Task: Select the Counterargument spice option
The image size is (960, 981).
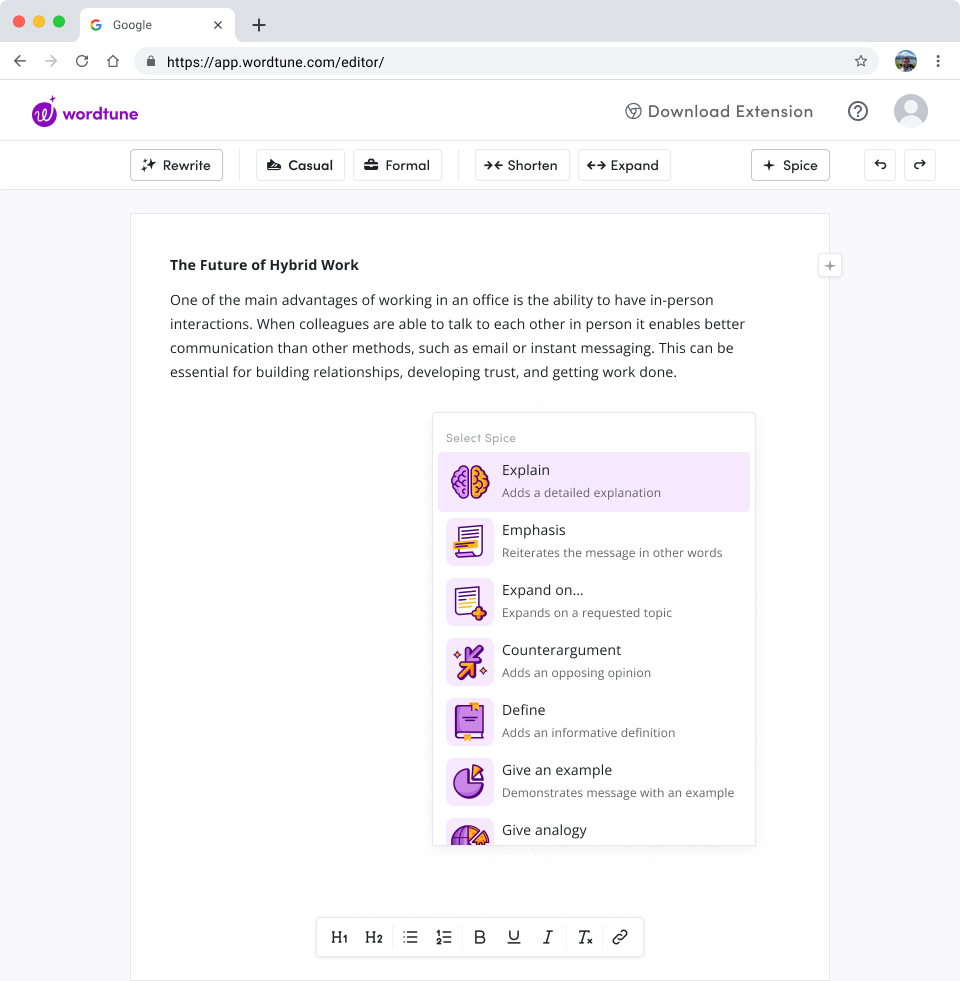Action: (x=594, y=662)
